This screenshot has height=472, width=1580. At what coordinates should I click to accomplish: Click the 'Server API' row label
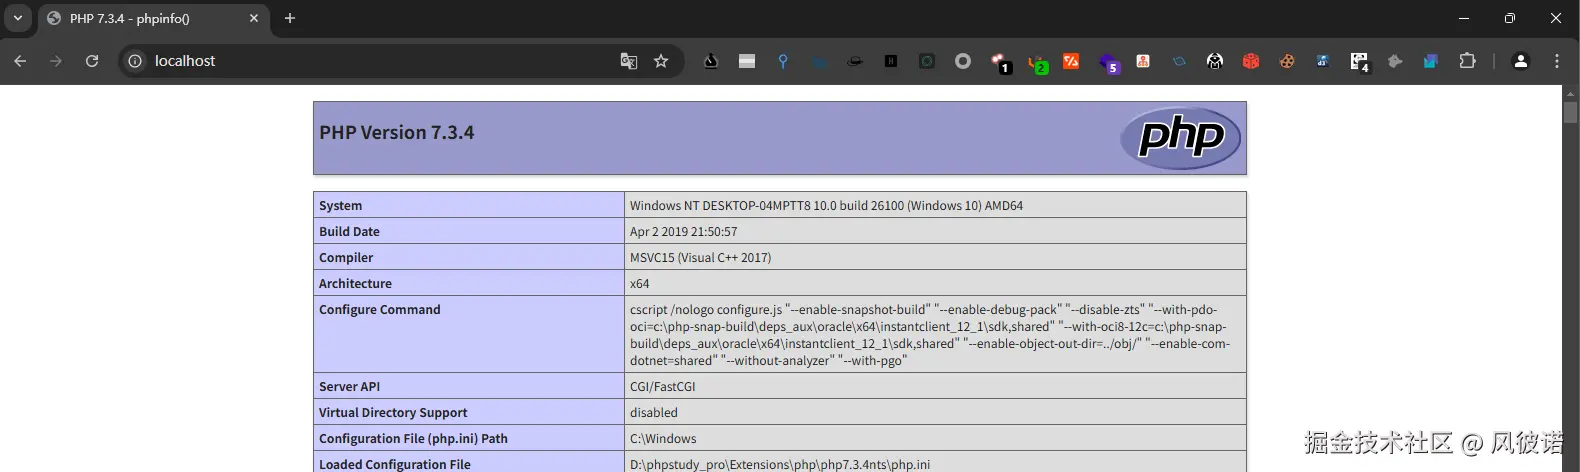pyautogui.click(x=350, y=386)
